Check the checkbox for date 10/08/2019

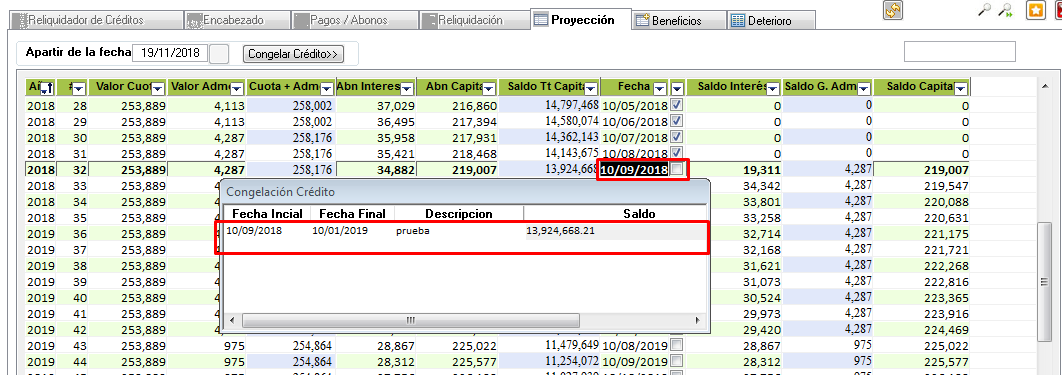676,345
